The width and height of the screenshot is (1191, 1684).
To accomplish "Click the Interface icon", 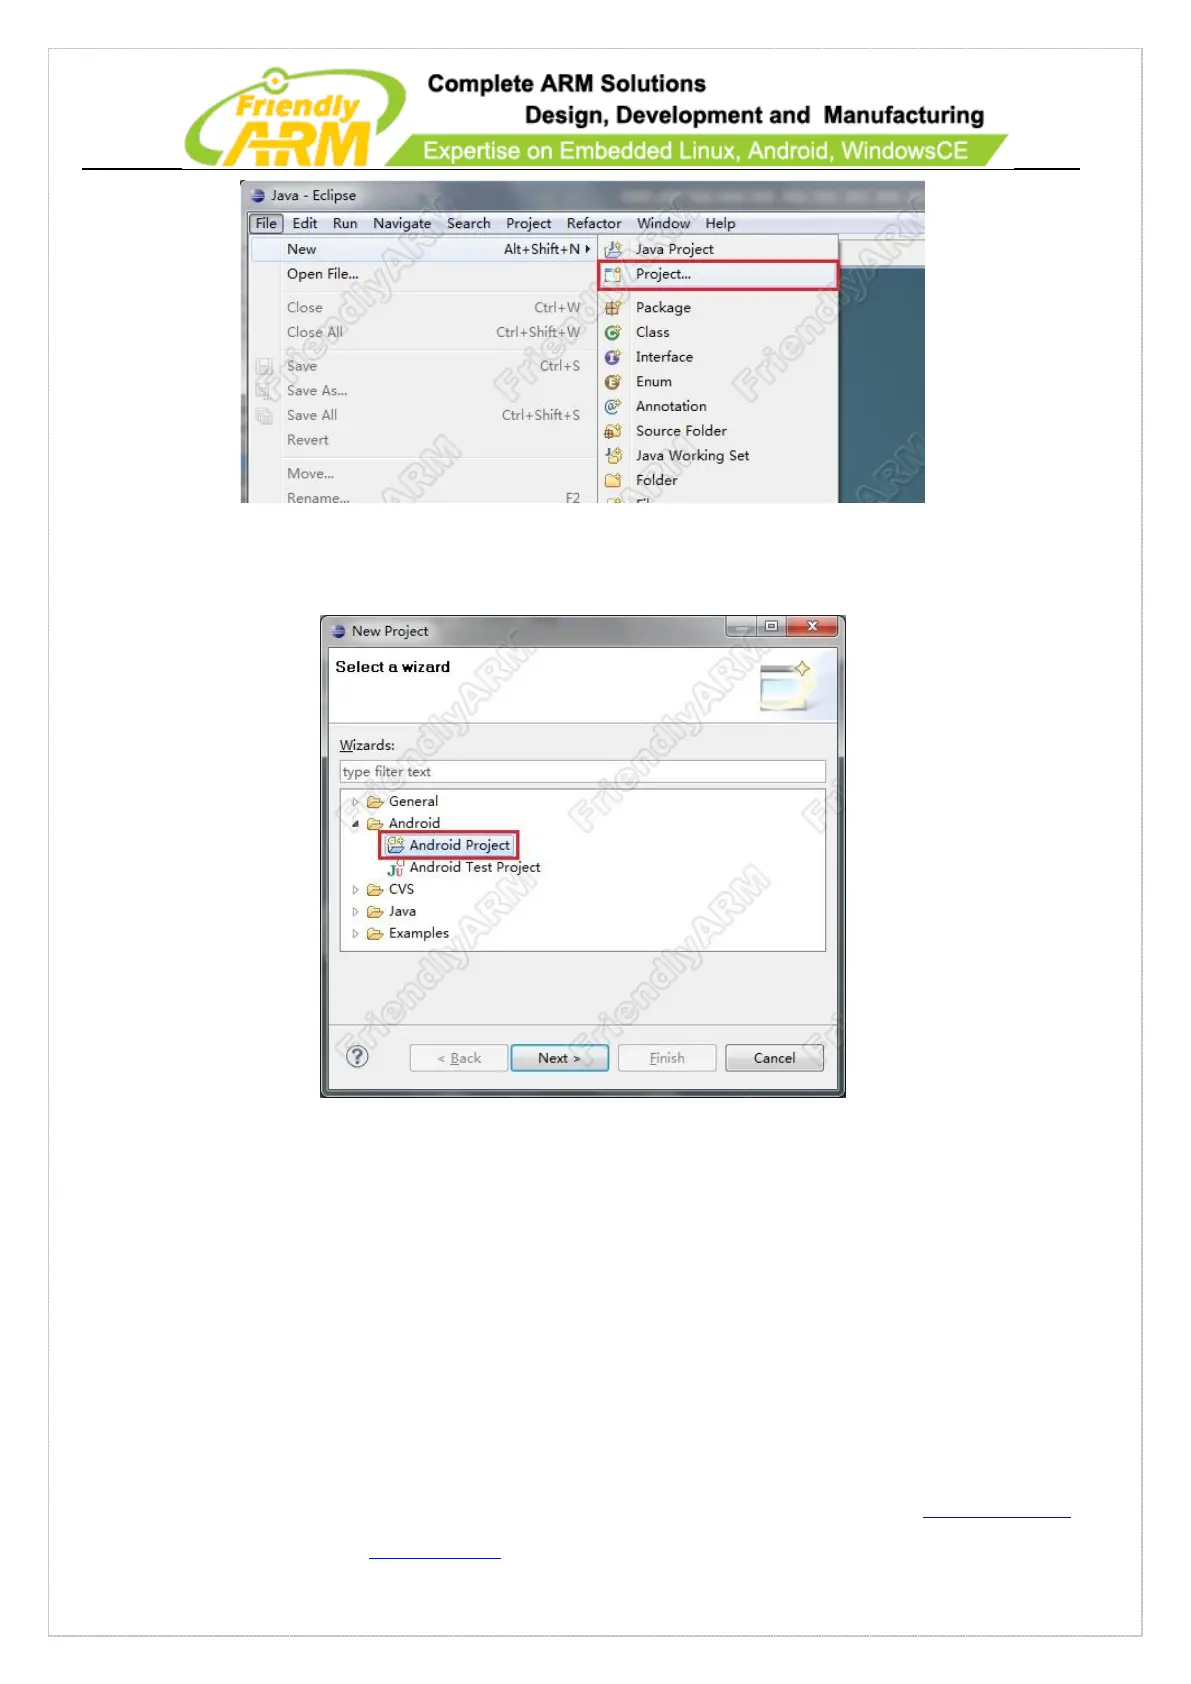I will (x=613, y=357).
